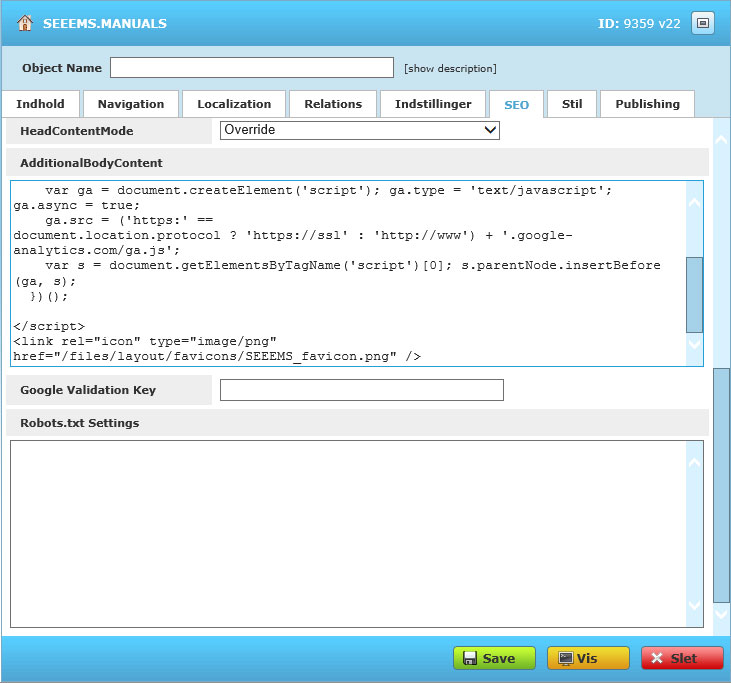Image resolution: width=731 pixels, height=683 pixels.
Task: Click the AdditionalBodyContent section header
Action: (x=358, y=163)
